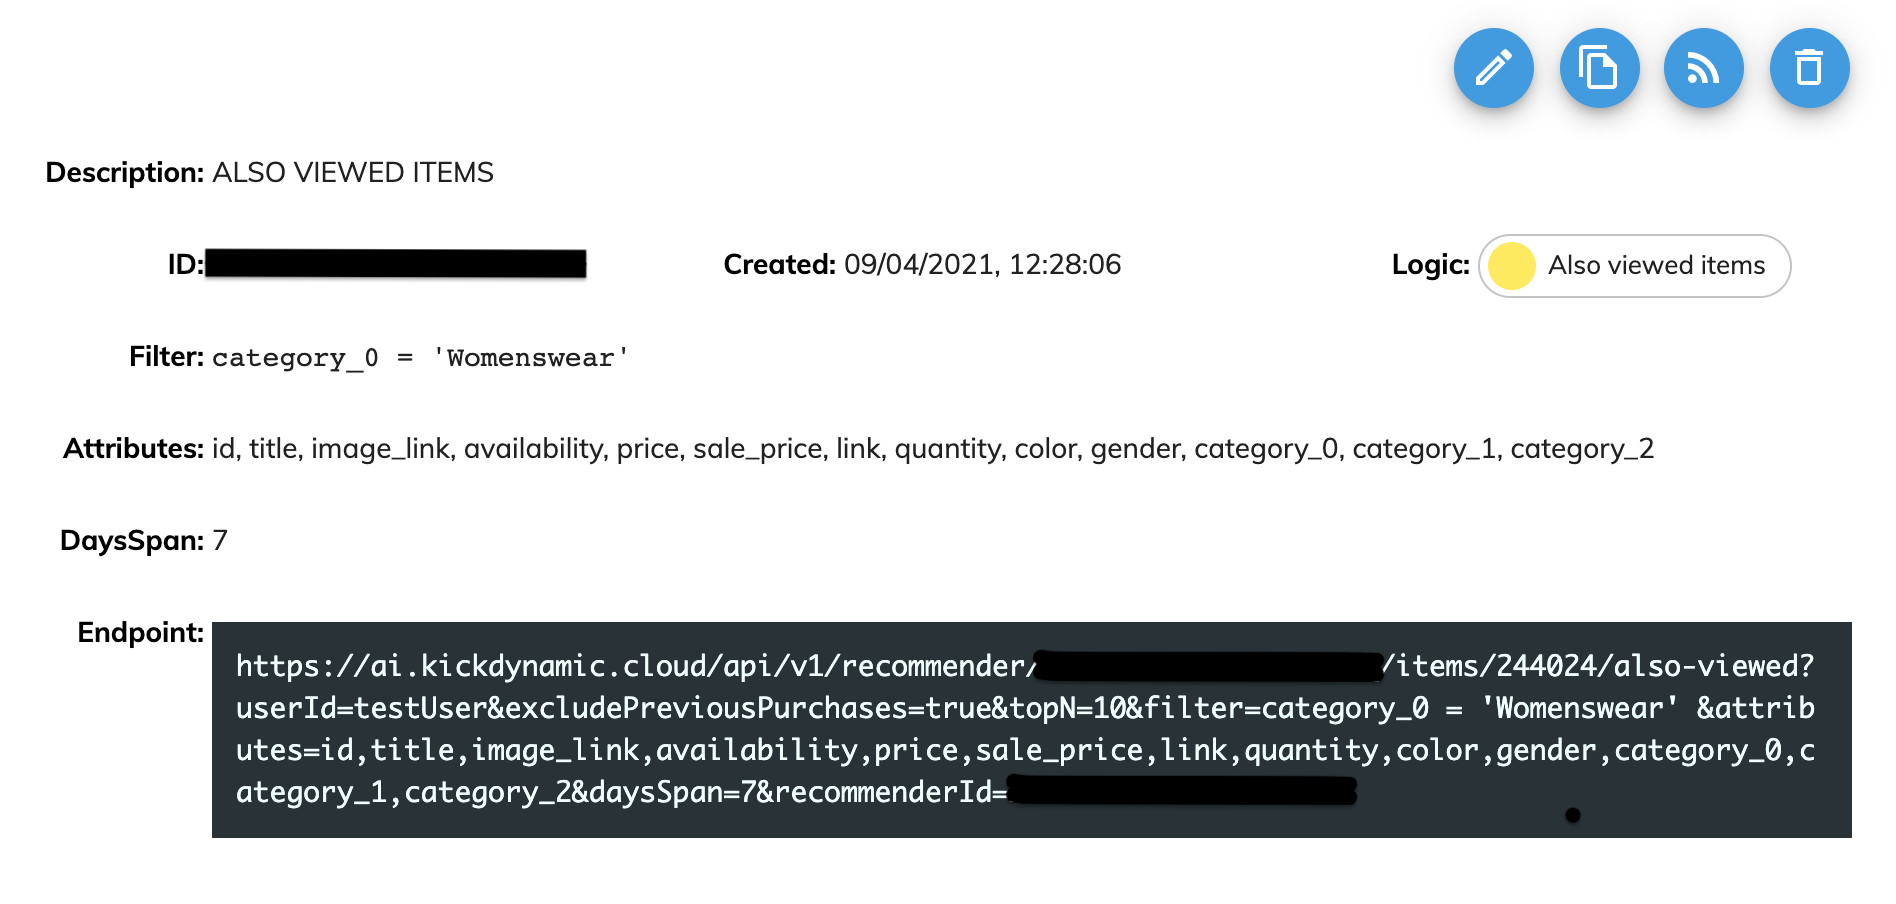The height and width of the screenshot is (904, 1896).
Task: Click the DaysSpan value 7
Action: (220, 541)
